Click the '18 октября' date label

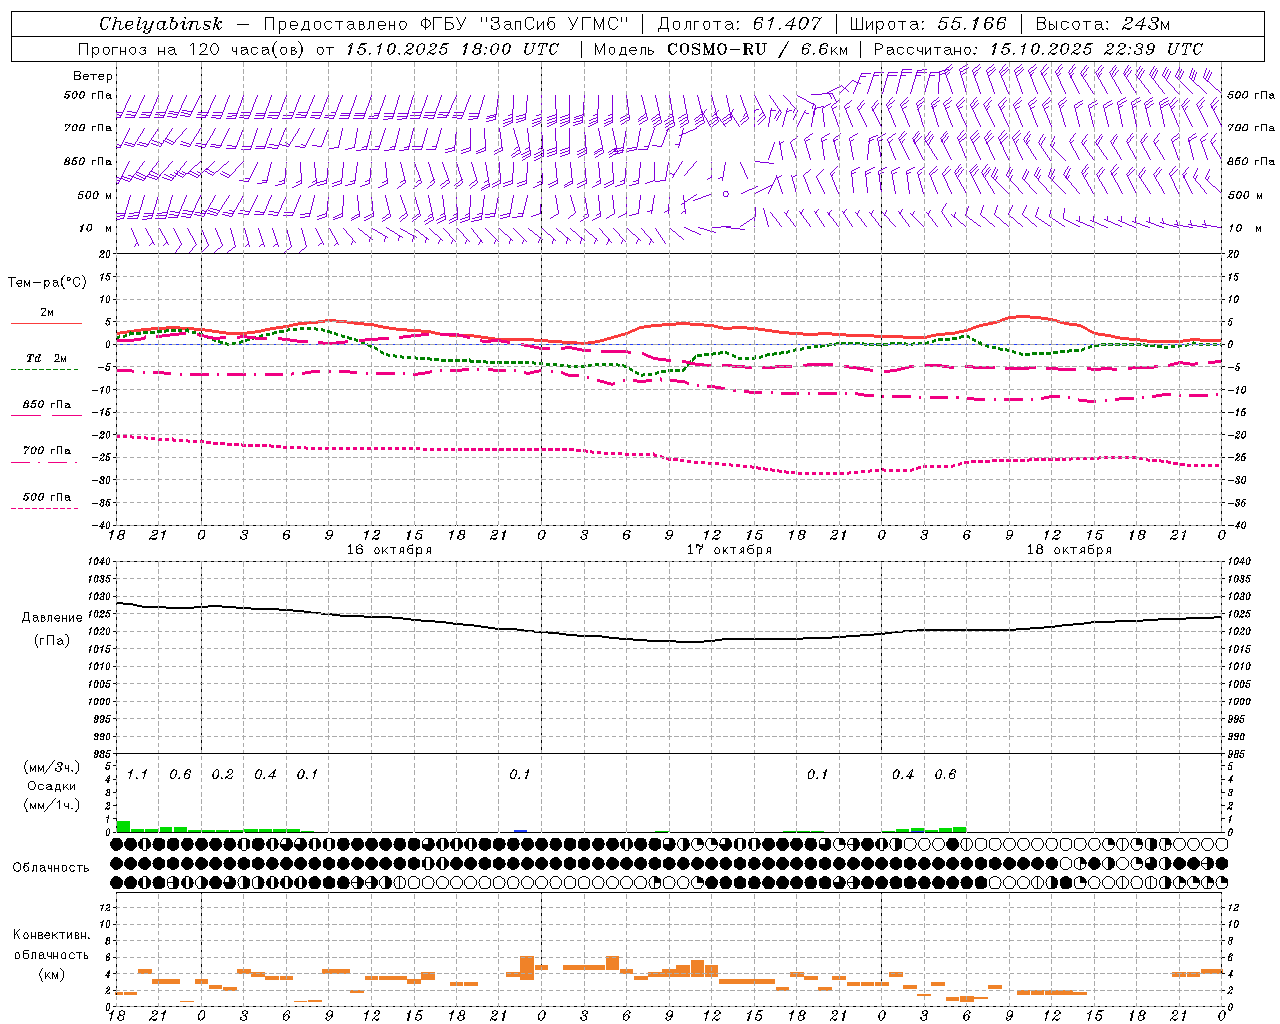pos(1069,550)
